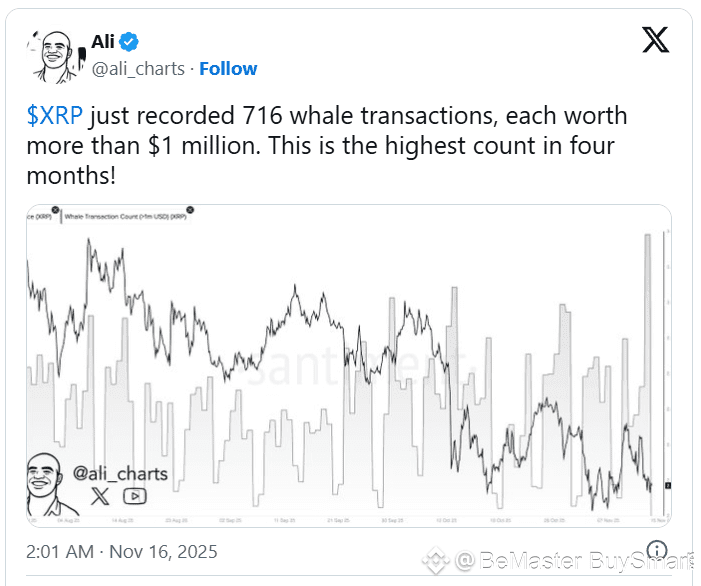Click cartoon avatar inside the chart watermark

(48, 480)
